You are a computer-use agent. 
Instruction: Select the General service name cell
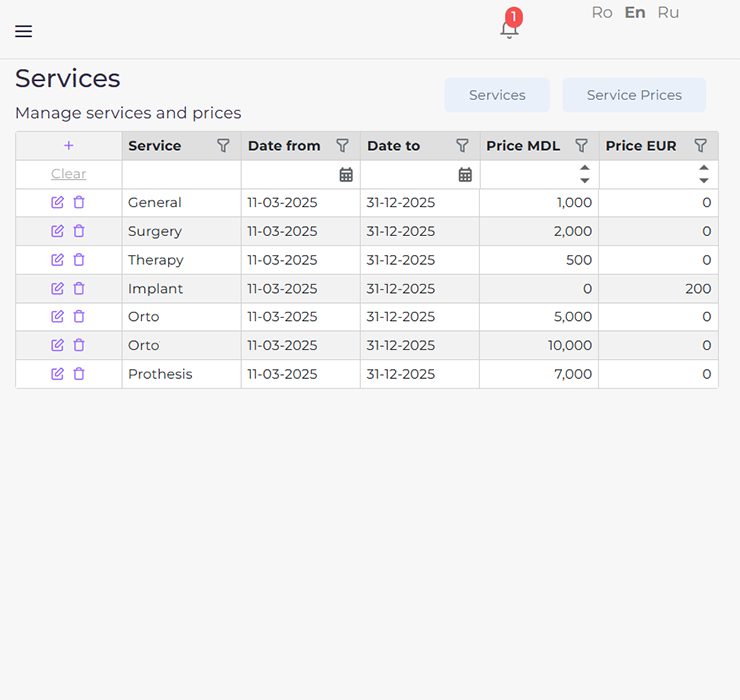182,203
